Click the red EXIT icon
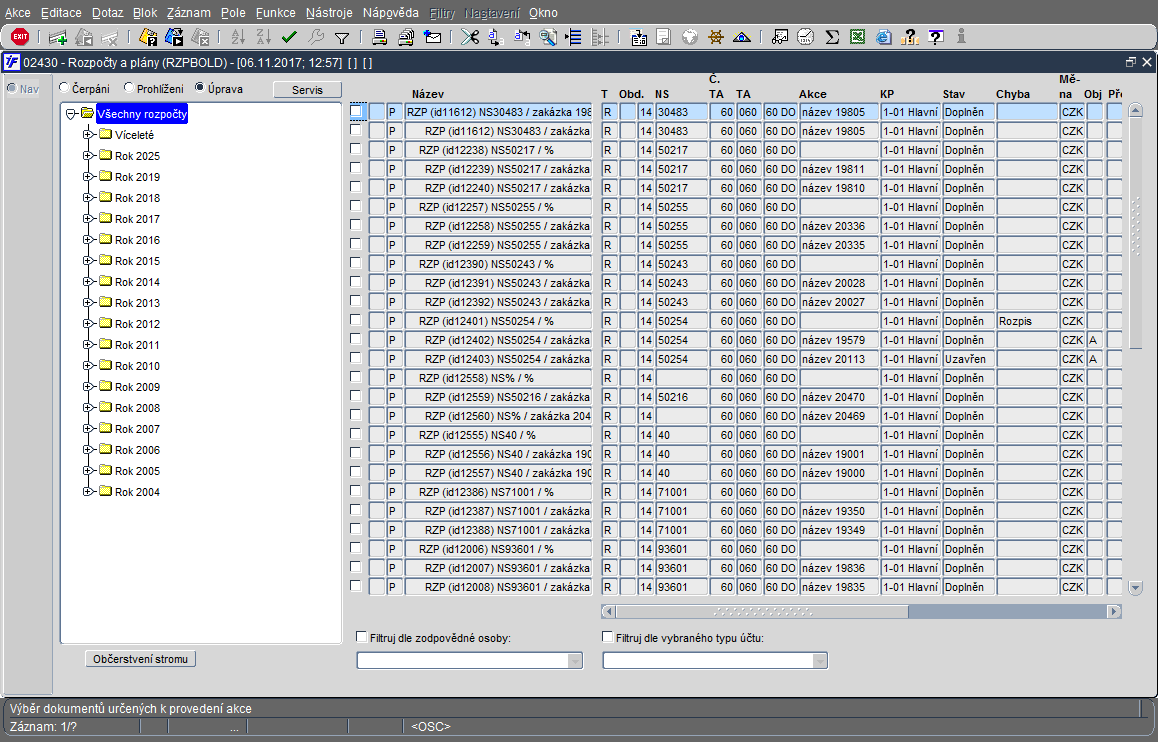The height and width of the screenshot is (742, 1158). pos(20,36)
